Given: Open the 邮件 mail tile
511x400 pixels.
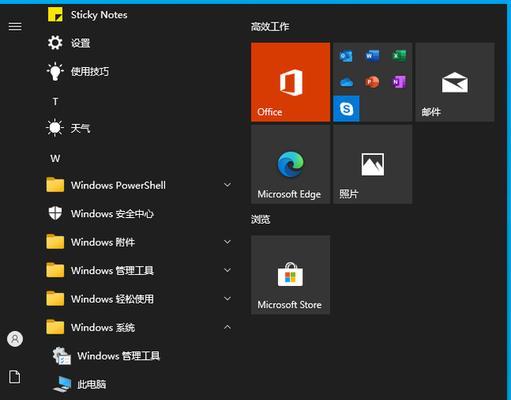Looking at the screenshot, I should (x=455, y=82).
